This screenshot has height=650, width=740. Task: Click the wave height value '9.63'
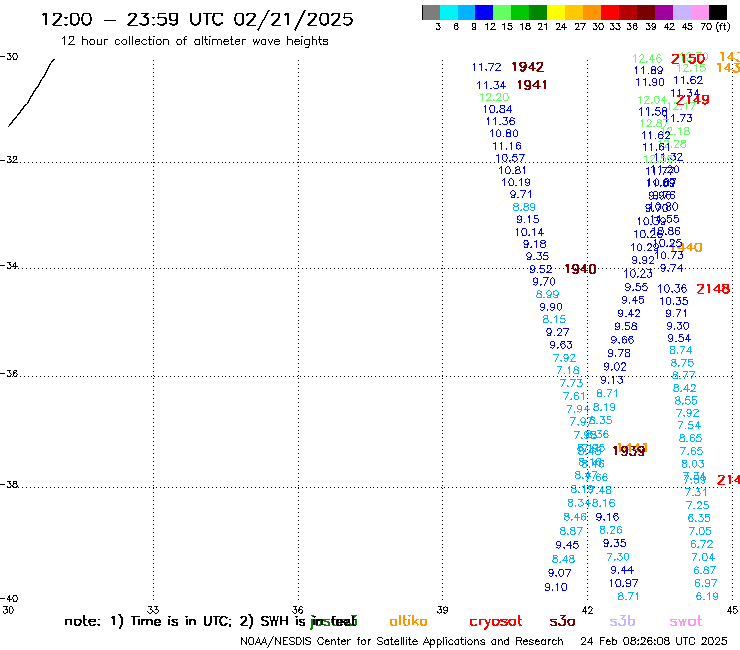coord(561,345)
